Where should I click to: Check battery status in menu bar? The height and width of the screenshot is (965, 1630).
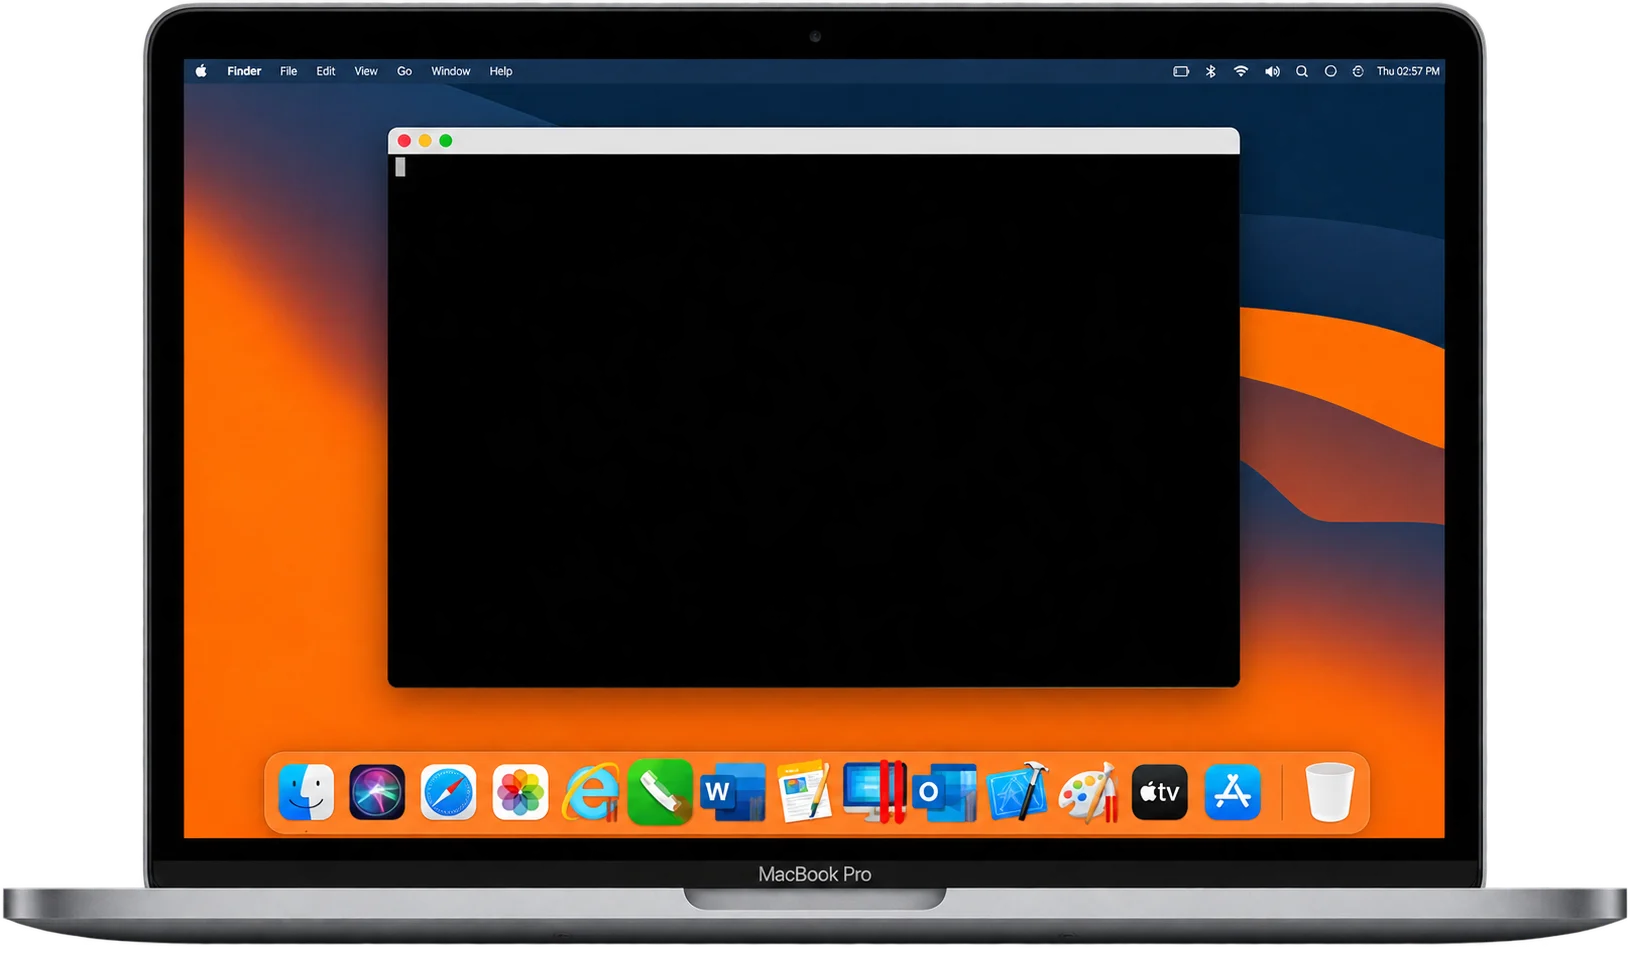coord(1181,71)
